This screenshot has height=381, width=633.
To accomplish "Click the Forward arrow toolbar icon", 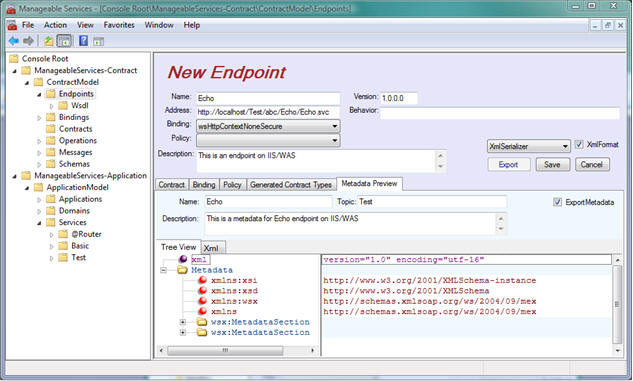I will click(x=28, y=41).
